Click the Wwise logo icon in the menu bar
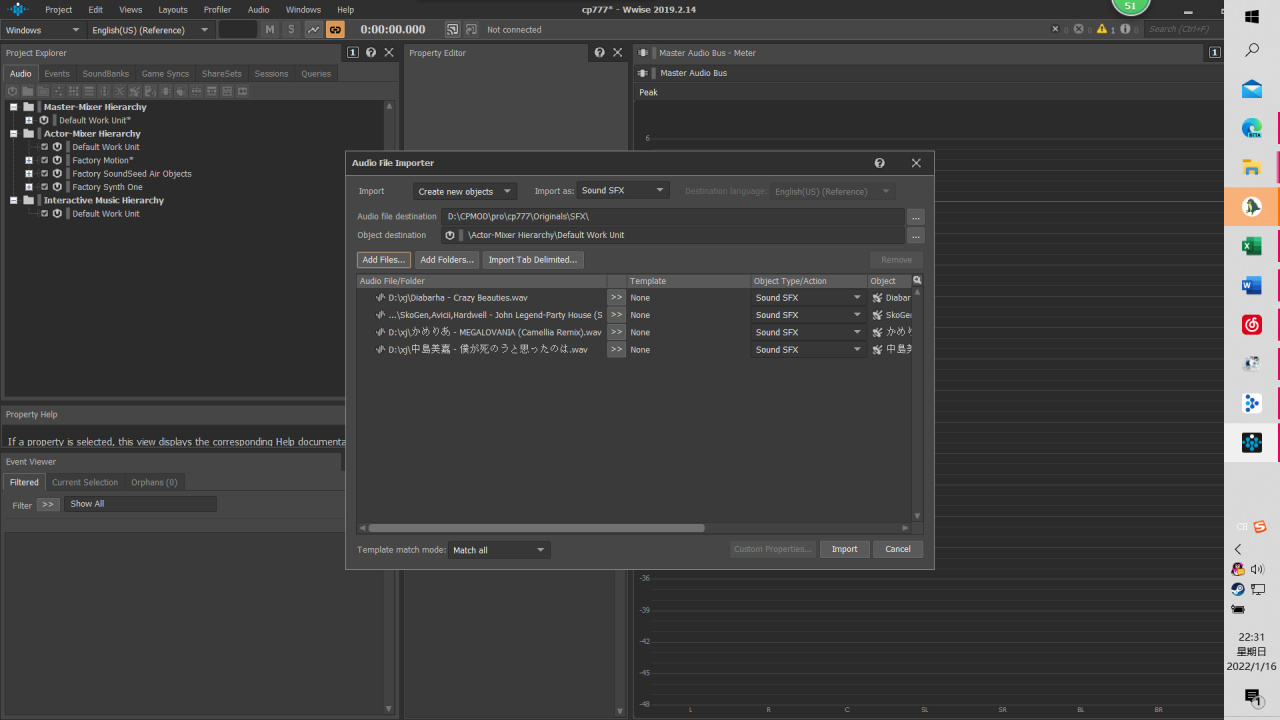Viewport: 1280px width, 720px height. (x=18, y=9)
